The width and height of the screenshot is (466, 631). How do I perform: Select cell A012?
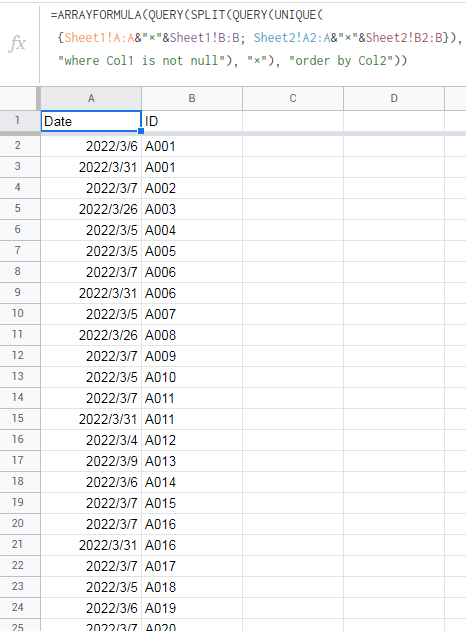[x=192, y=440]
